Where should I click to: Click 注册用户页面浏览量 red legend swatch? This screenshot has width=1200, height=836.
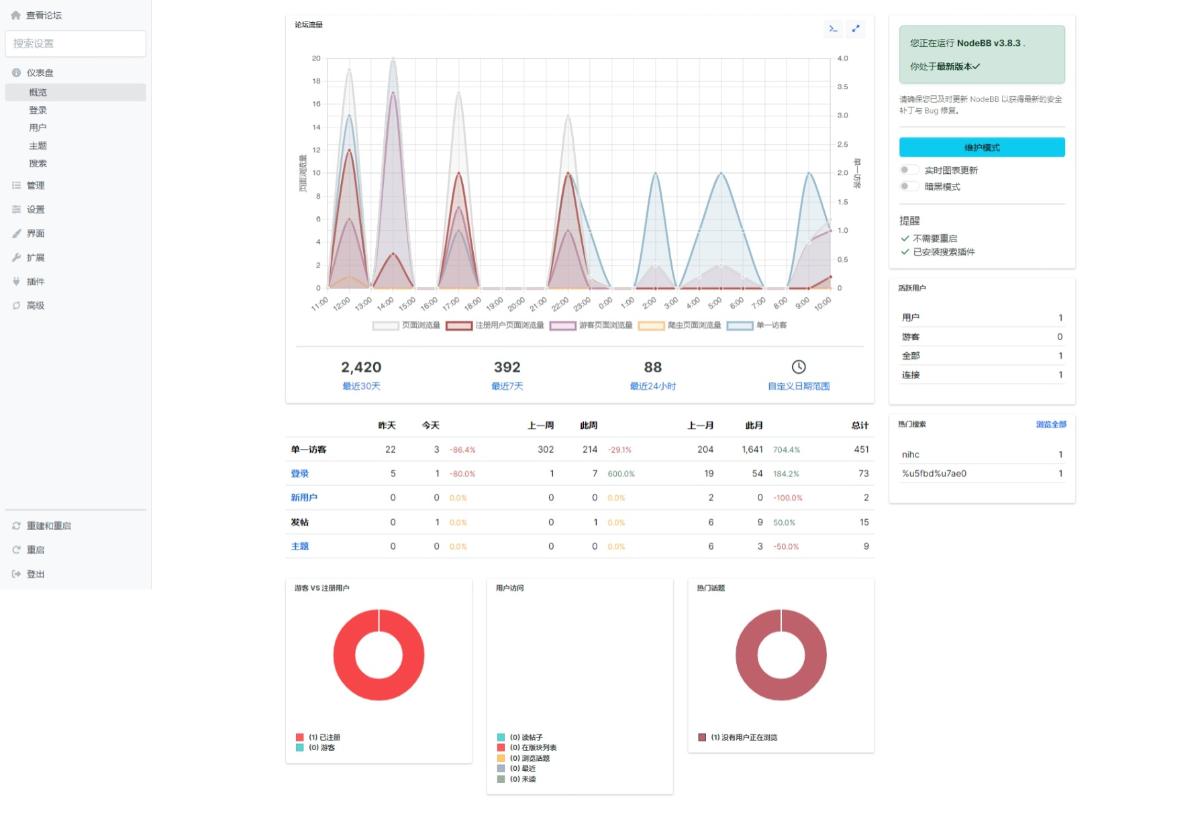point(459,325)
